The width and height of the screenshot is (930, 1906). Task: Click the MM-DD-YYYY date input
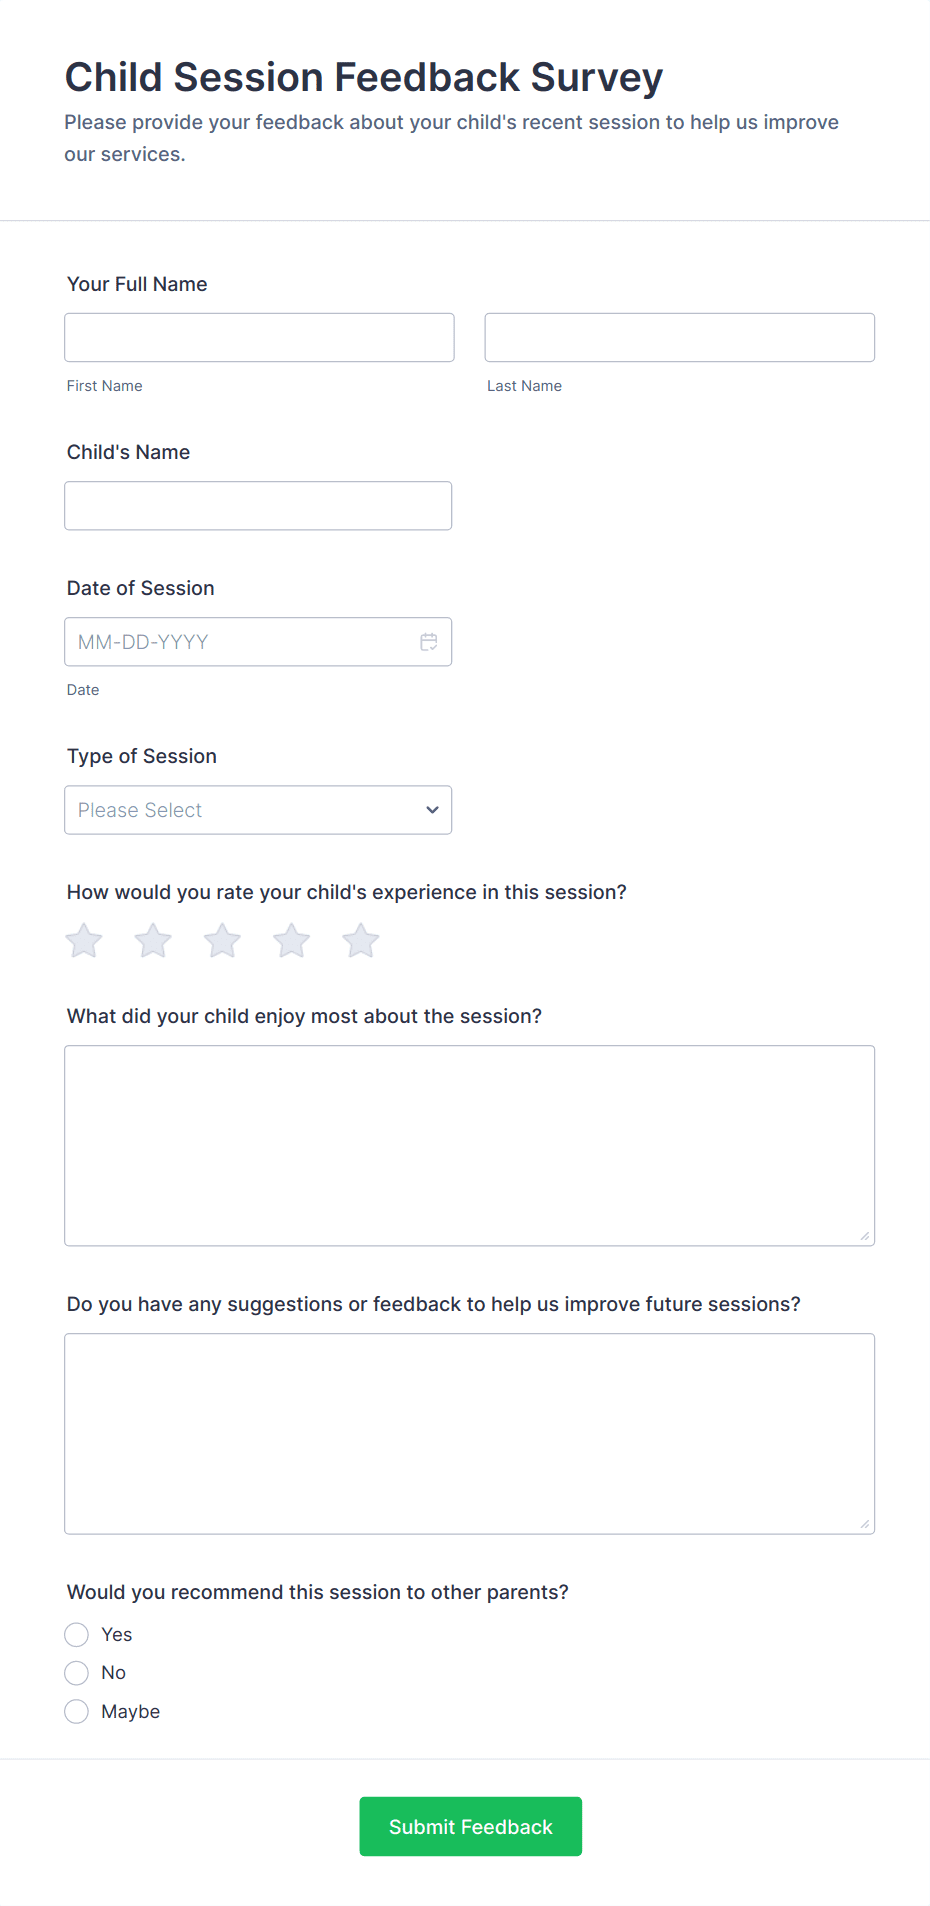click(240, 642)
